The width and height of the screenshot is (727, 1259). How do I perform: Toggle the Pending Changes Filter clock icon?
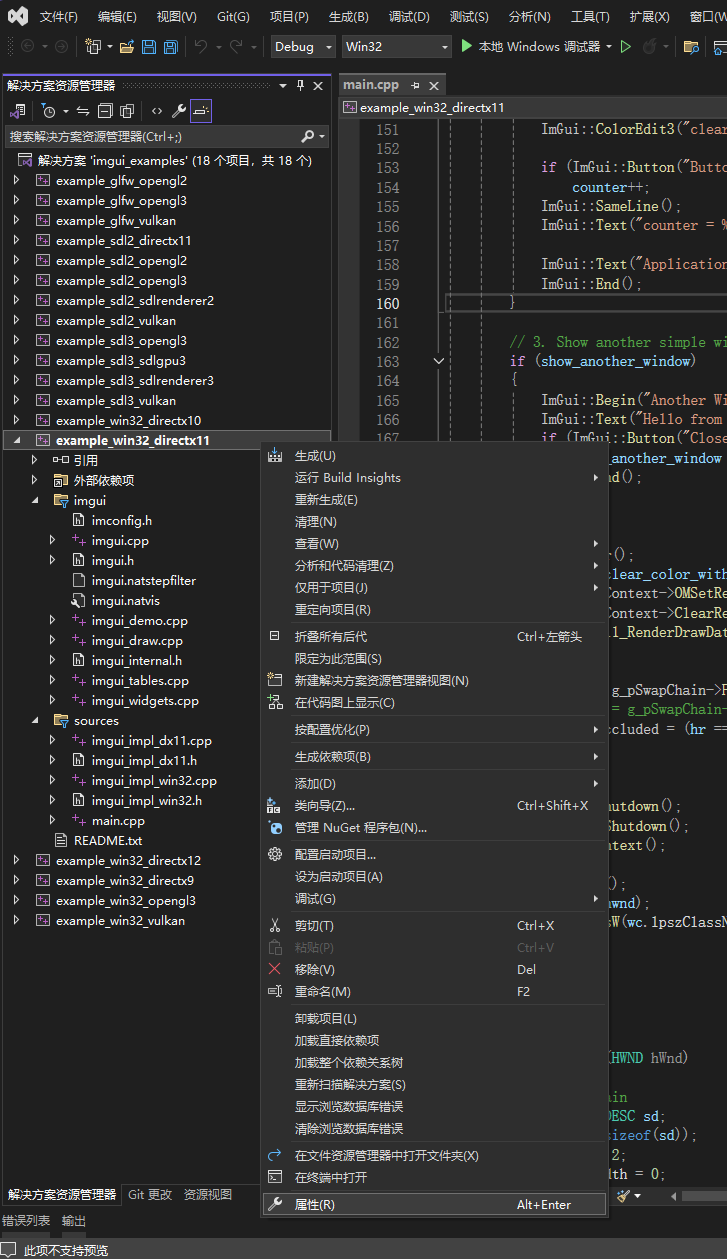(48, 111)
